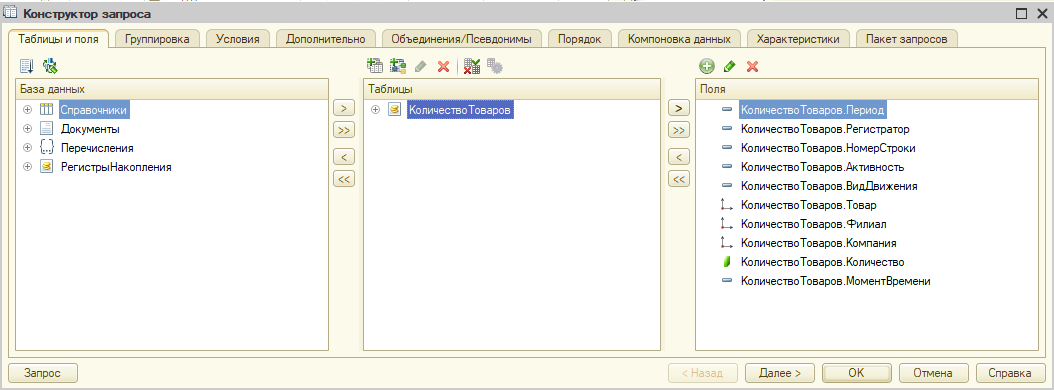Viewport: 1054px width, 390px height.
Task: Expand the РегистрыНакопления node
Action: click(x=28, y=167)
